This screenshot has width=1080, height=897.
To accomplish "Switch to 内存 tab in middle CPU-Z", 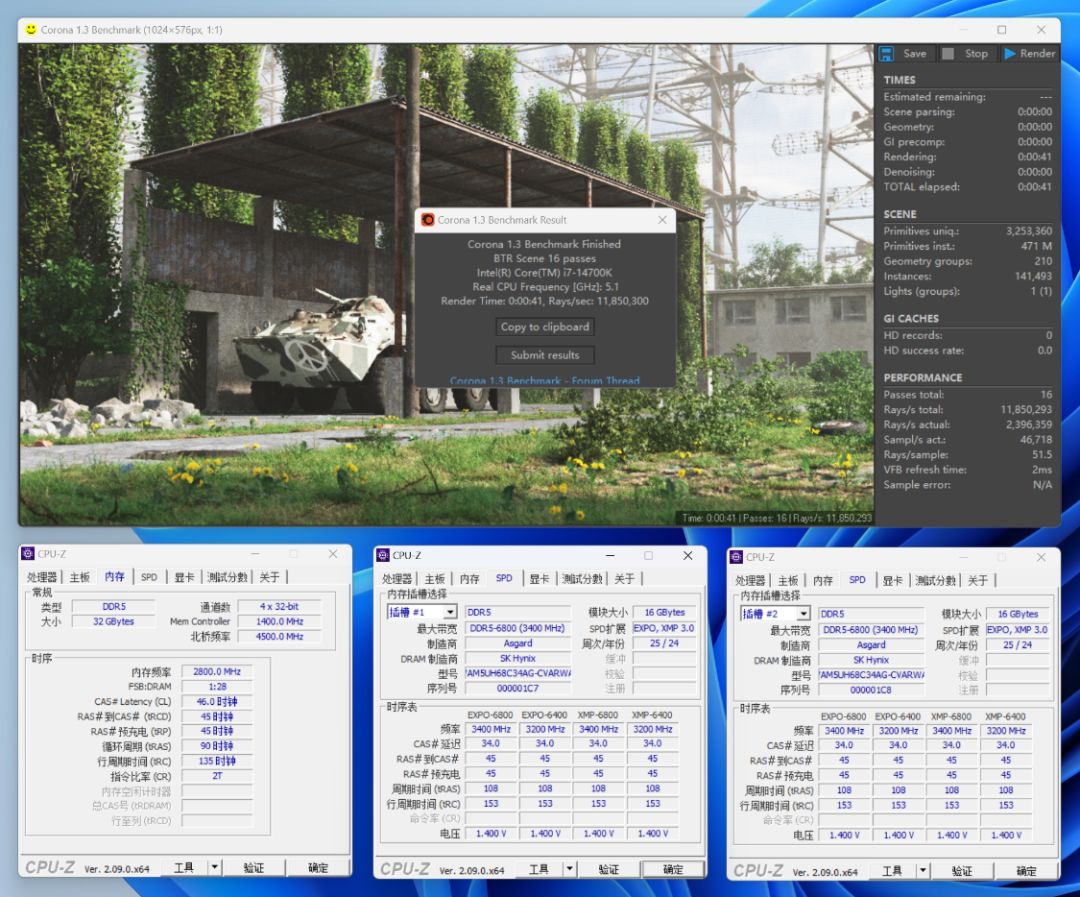I will point(470,579).
